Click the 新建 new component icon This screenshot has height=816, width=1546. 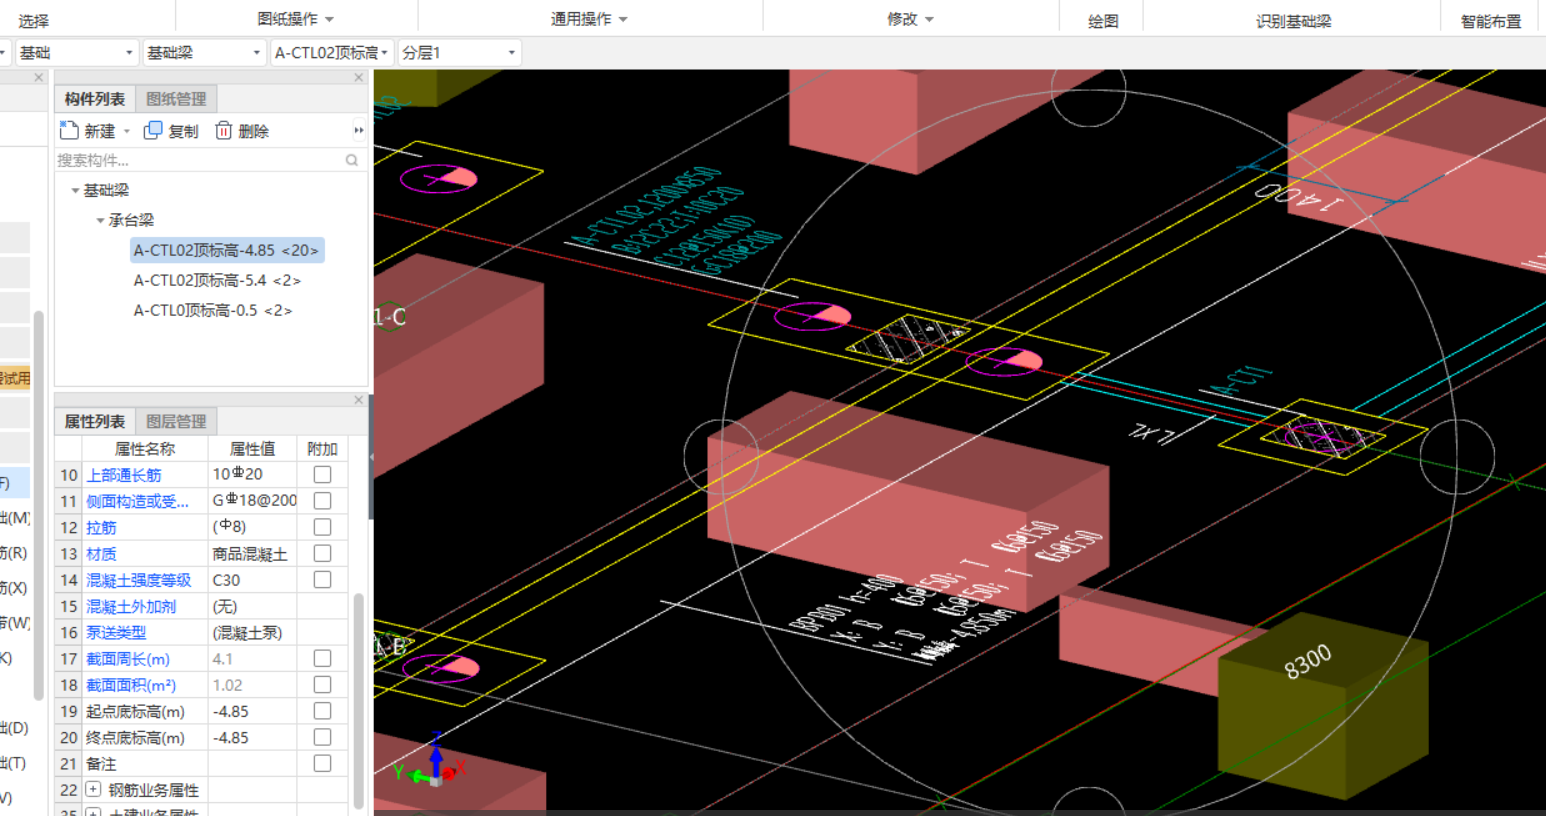click(69, 131)
